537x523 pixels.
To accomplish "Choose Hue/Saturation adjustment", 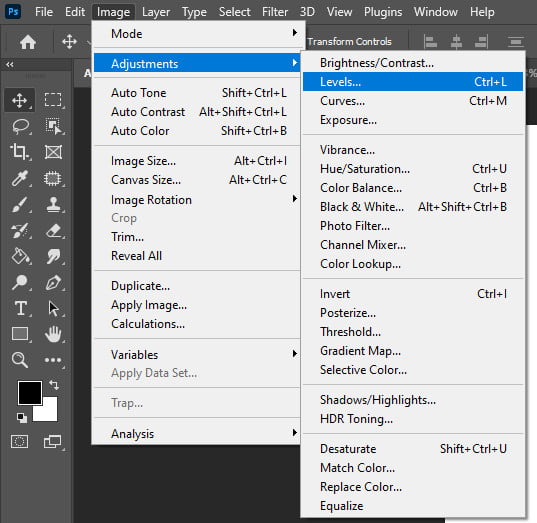I will (x=413, y=169).
